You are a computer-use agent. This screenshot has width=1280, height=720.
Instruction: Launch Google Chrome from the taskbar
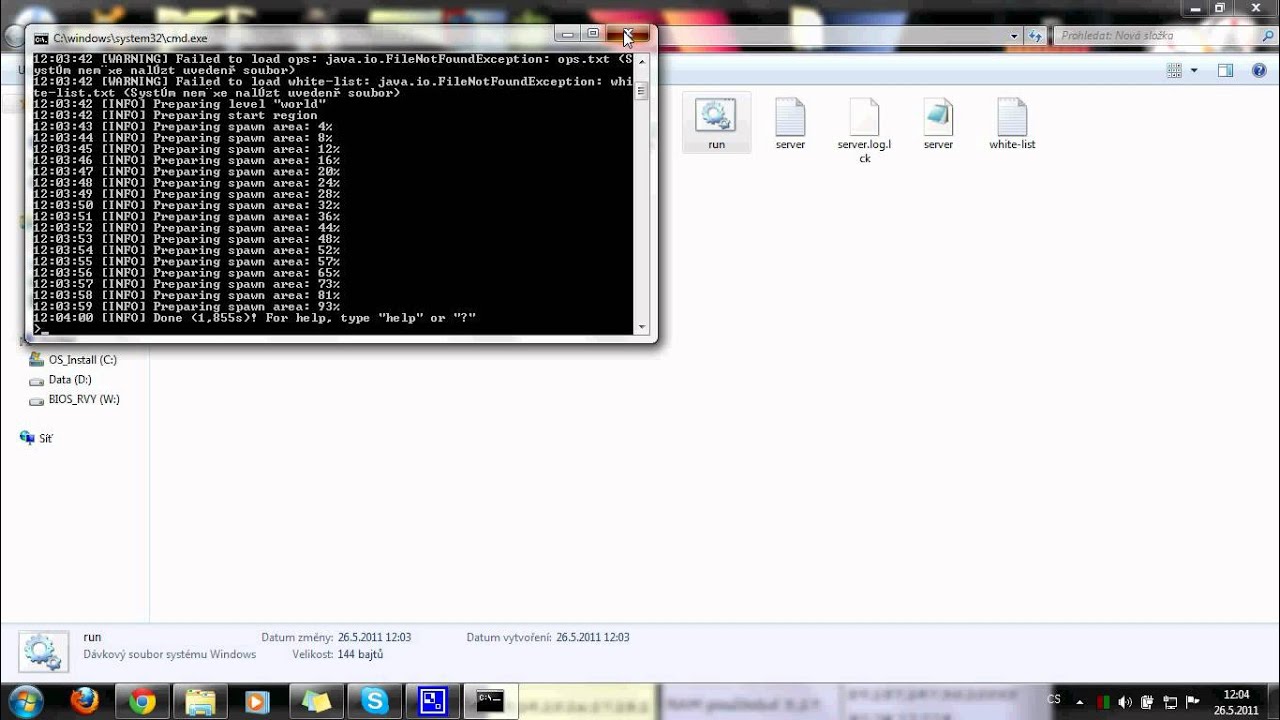142,701
